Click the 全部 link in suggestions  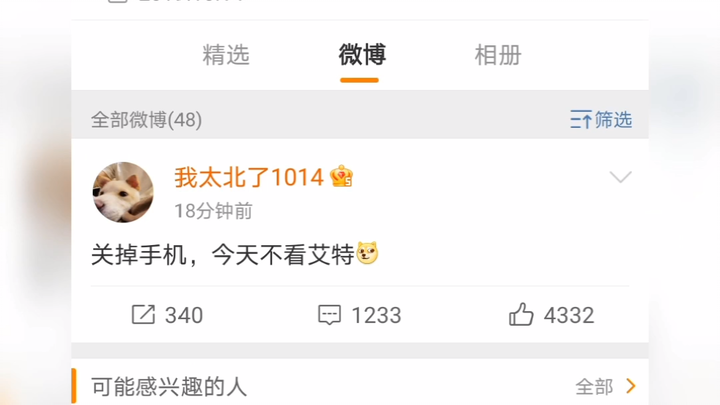tap(594, 387)
